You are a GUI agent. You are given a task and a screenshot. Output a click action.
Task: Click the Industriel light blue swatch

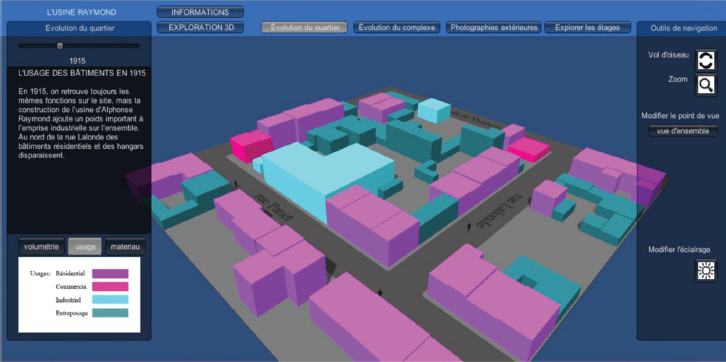pos(110,300)
